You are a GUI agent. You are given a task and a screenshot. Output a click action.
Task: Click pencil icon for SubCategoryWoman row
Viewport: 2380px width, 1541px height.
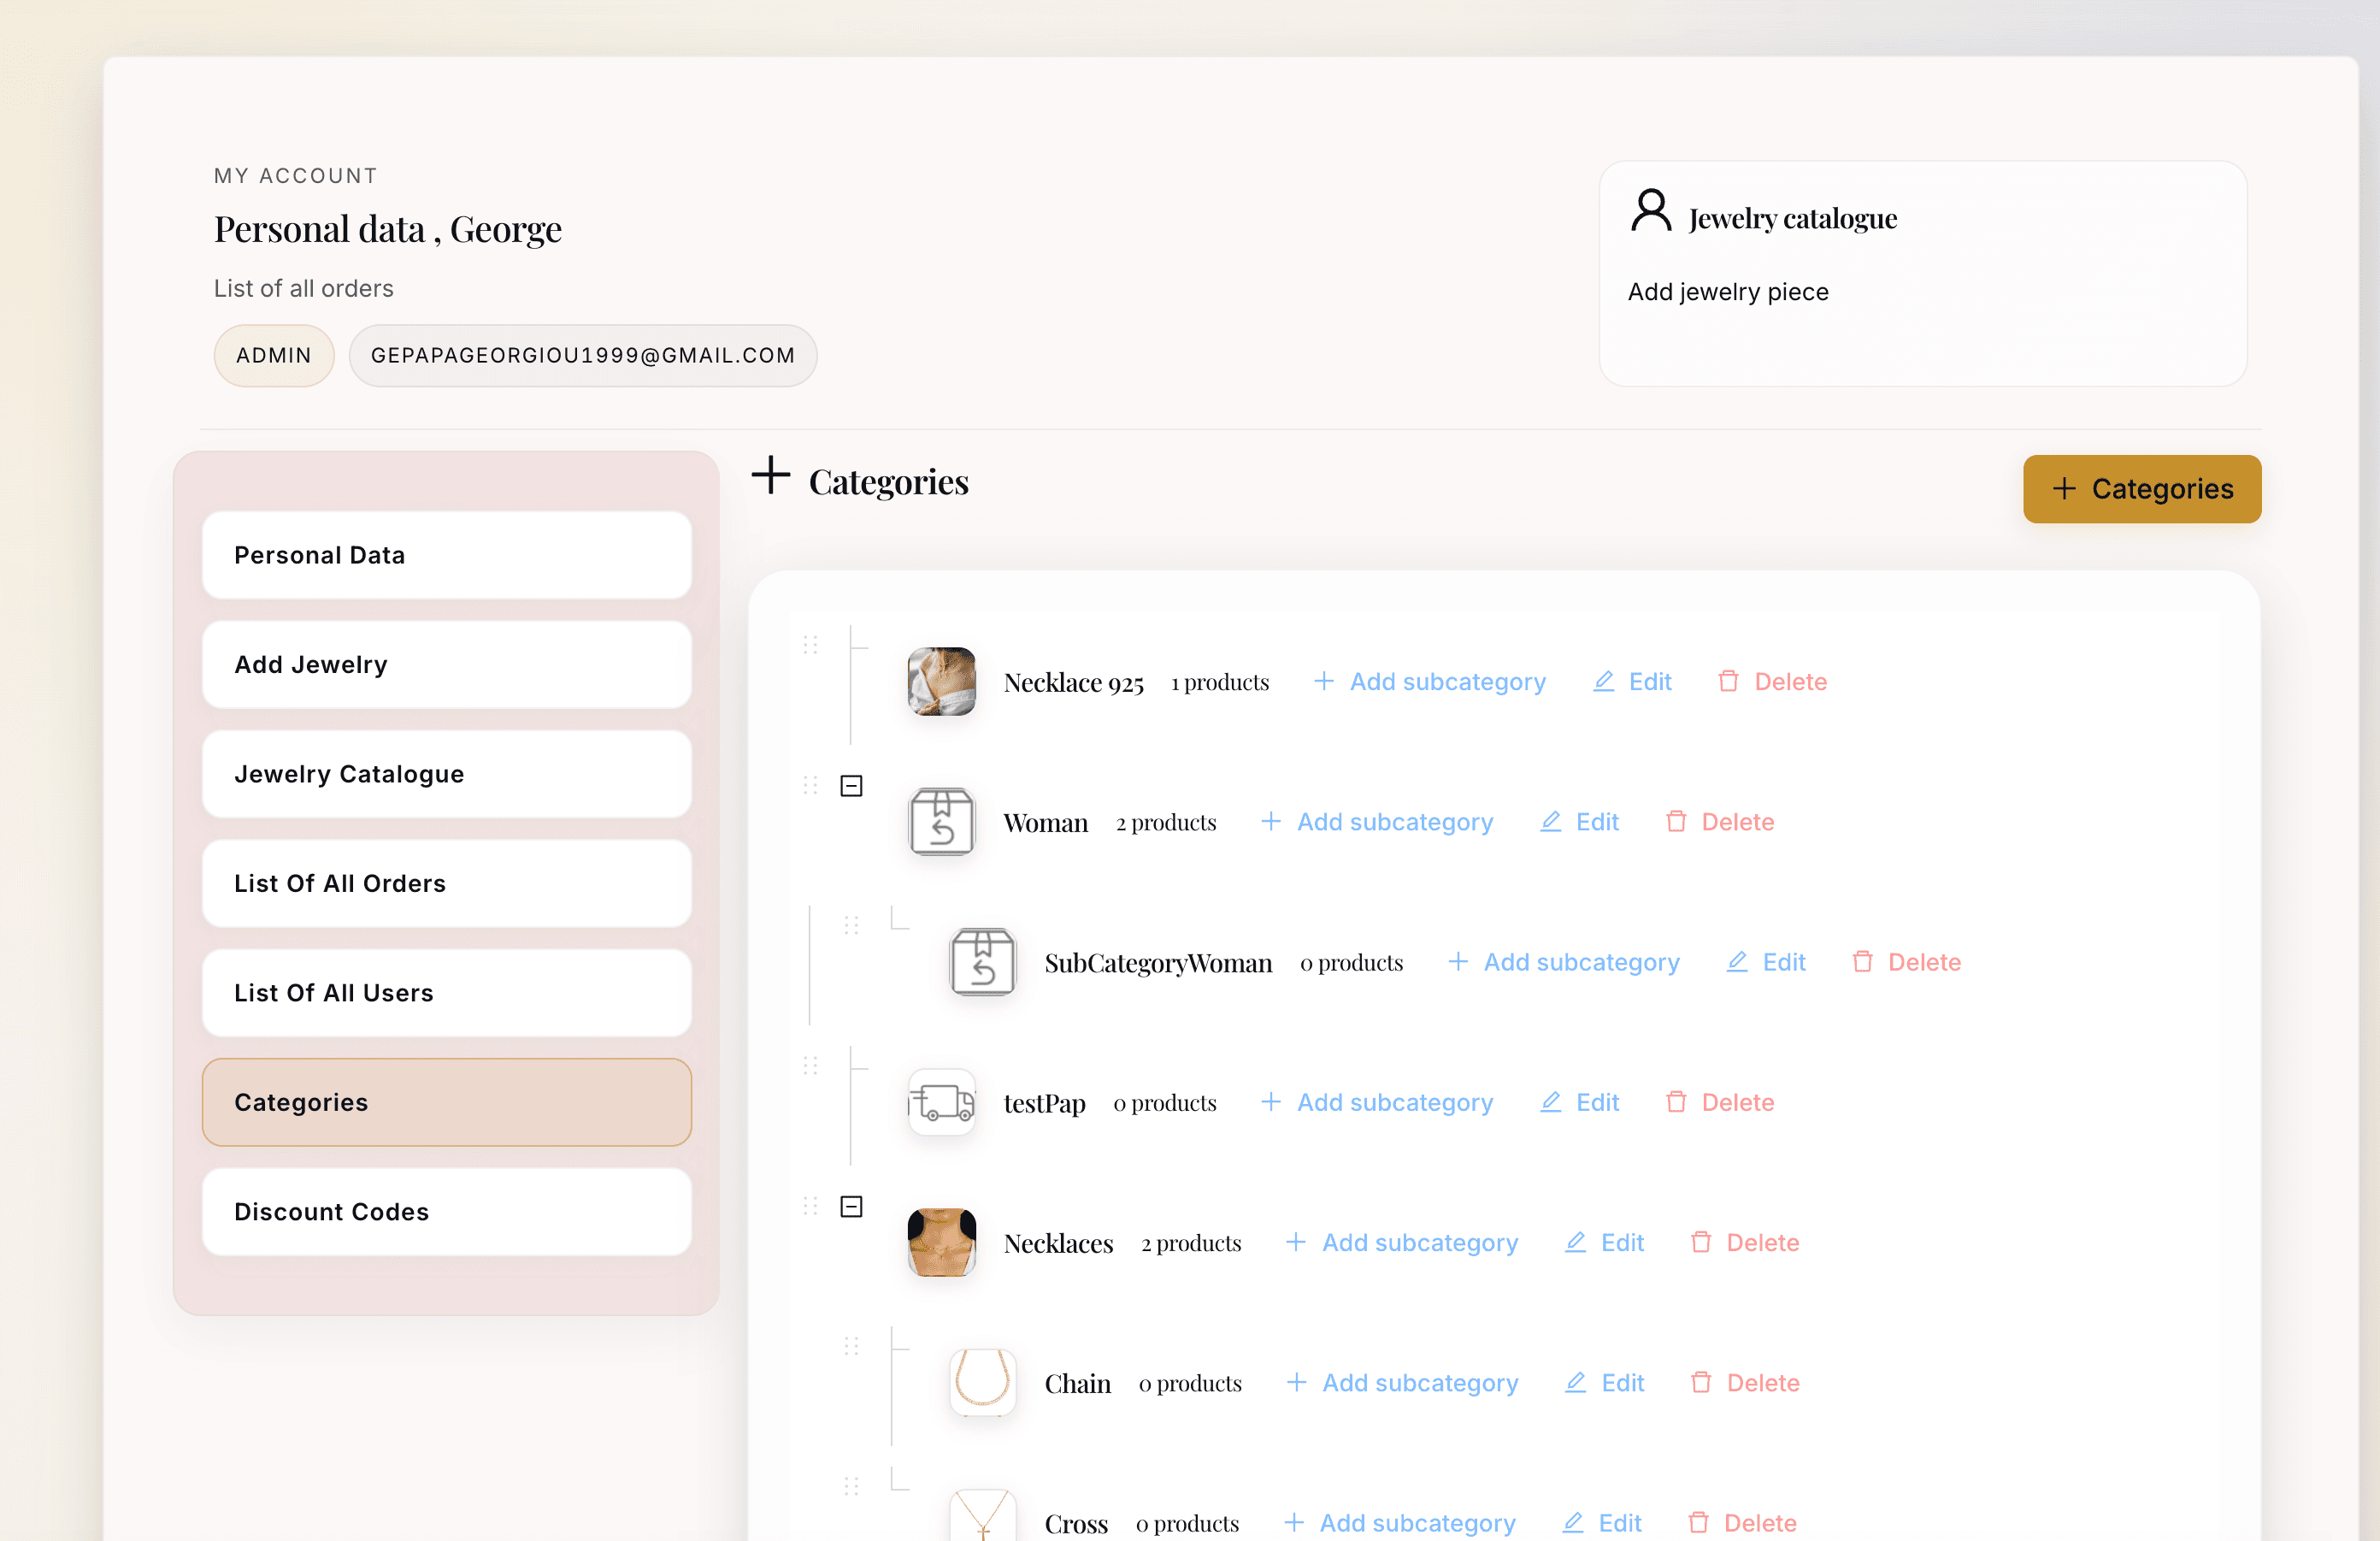[x=1737, y=962]
